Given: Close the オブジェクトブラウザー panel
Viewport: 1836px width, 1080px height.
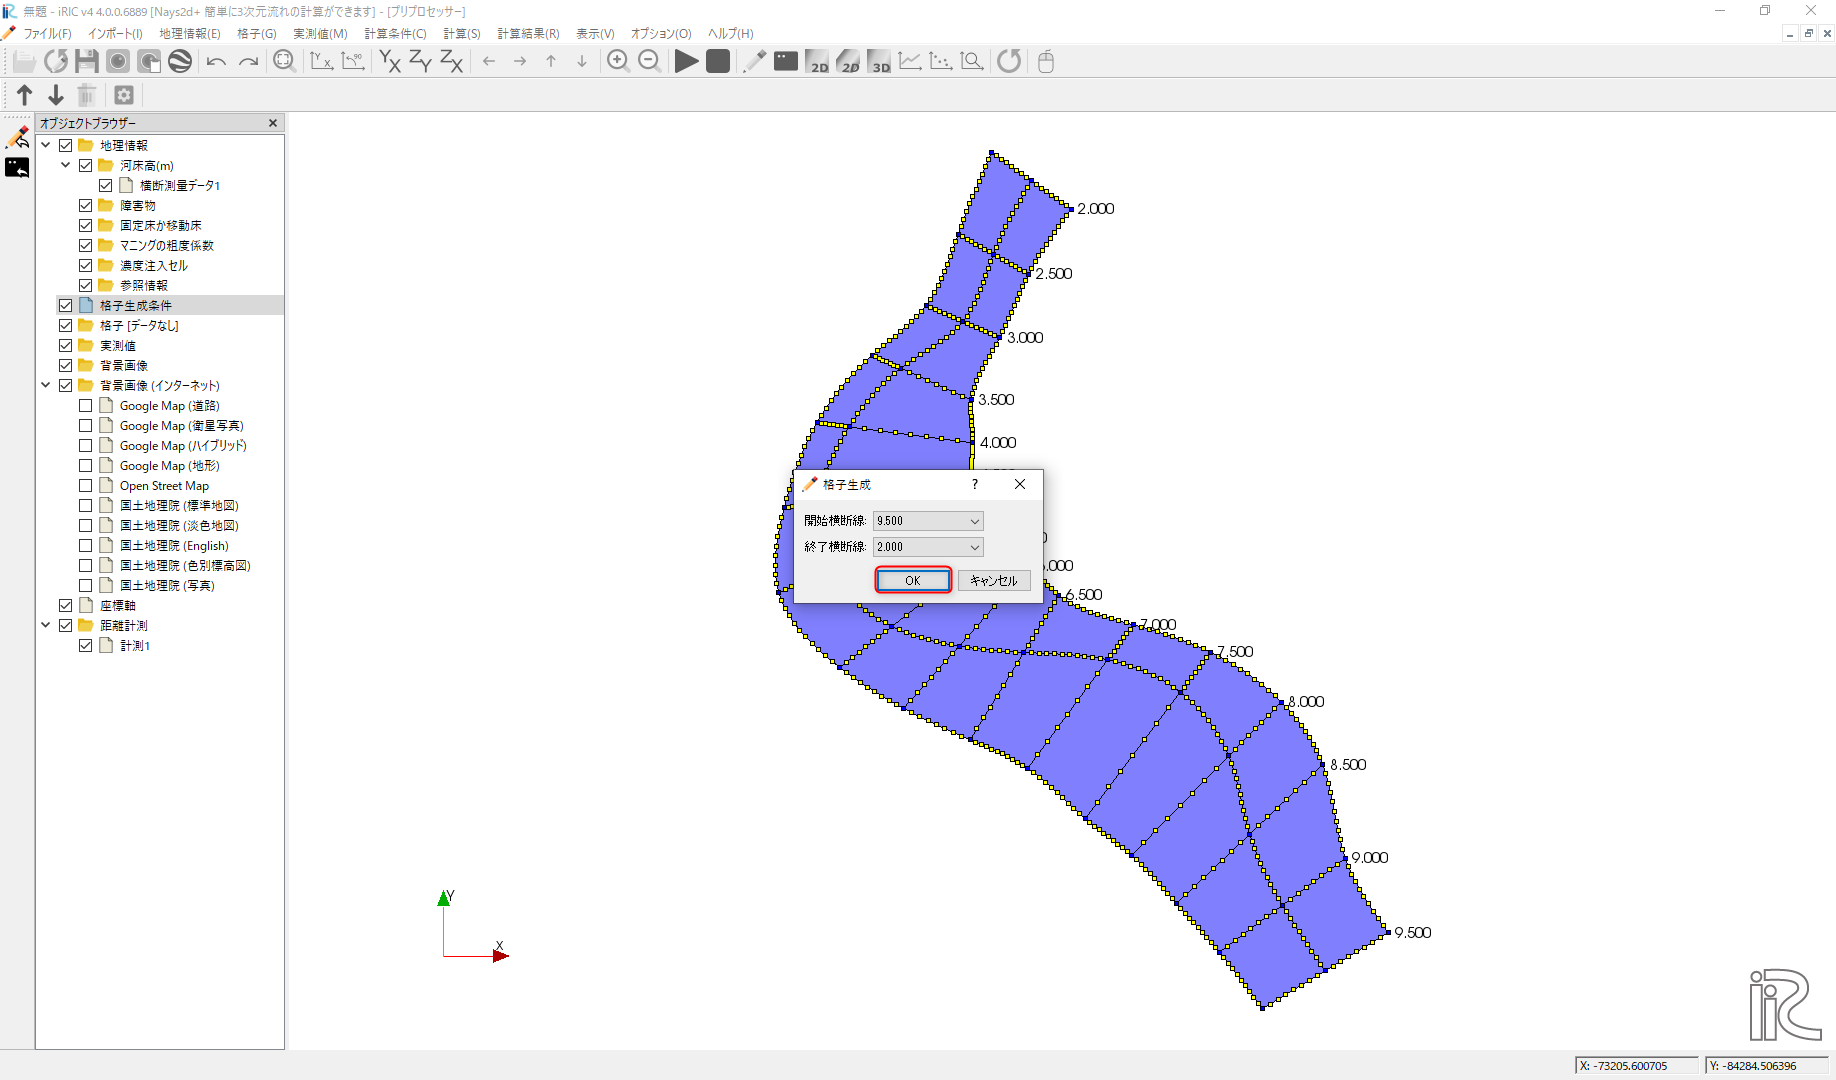Looking at the screenshot, I should point(273,123).
